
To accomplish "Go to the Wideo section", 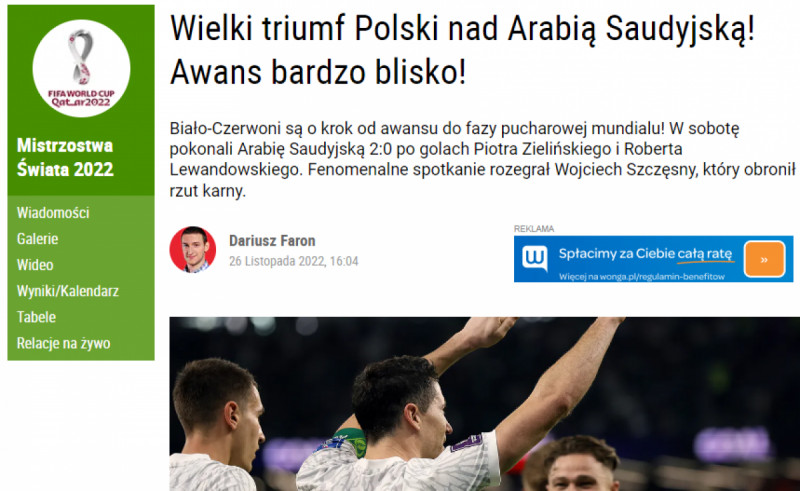I will coord(35,265).
